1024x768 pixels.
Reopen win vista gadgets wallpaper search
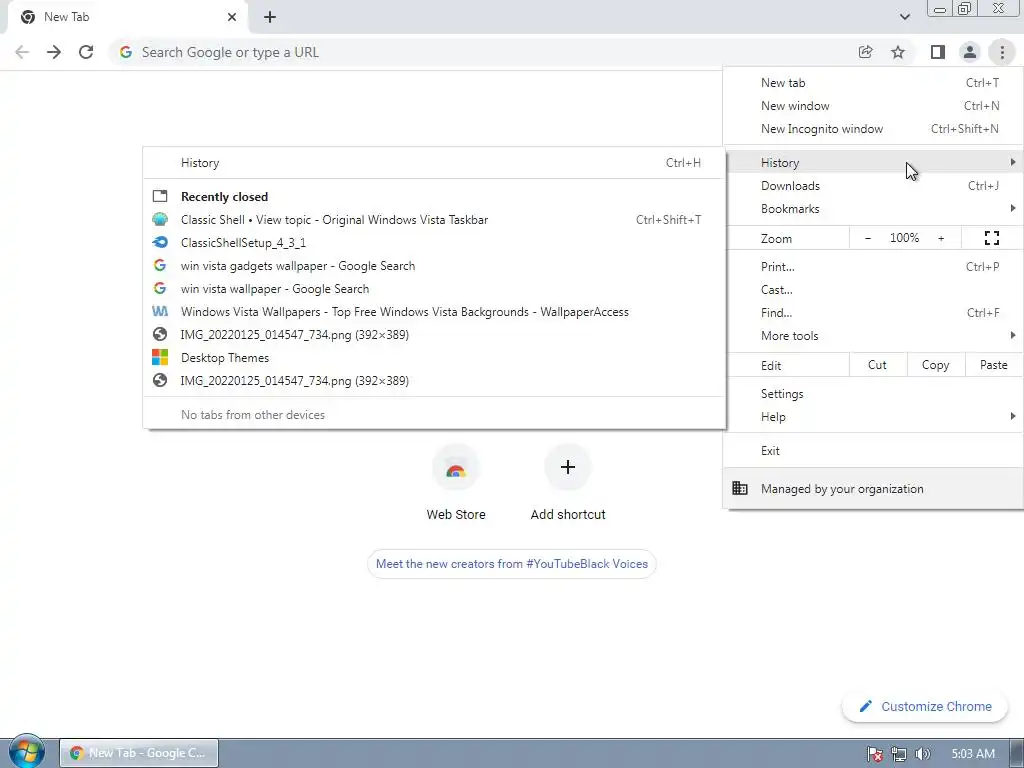point(434,266)
